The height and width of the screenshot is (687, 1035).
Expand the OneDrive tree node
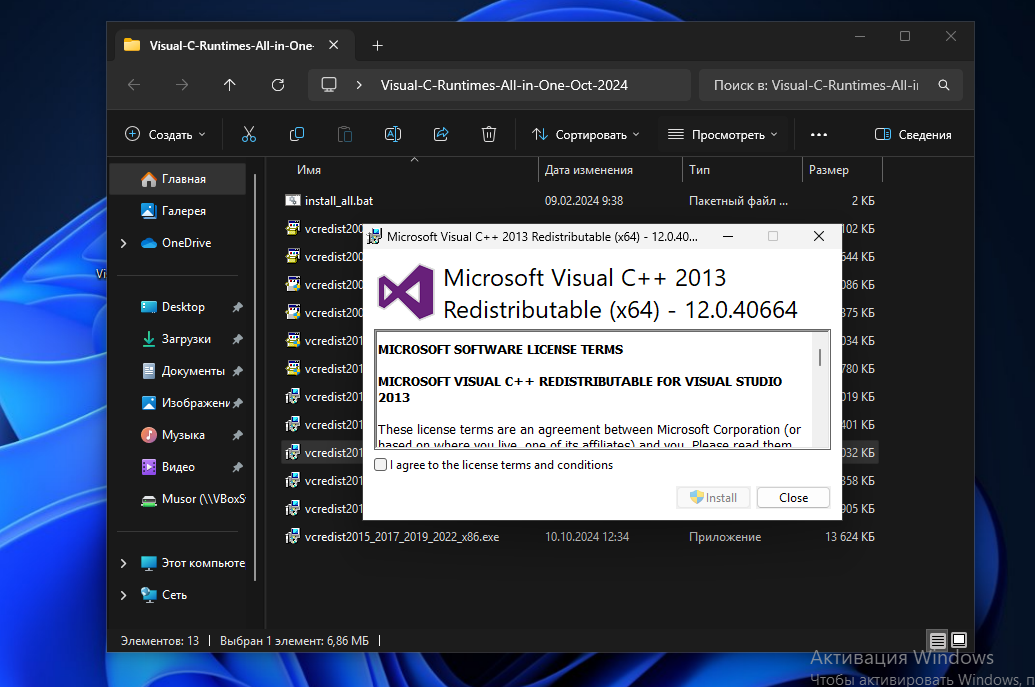pyautogui.click(x=123, y=243)
